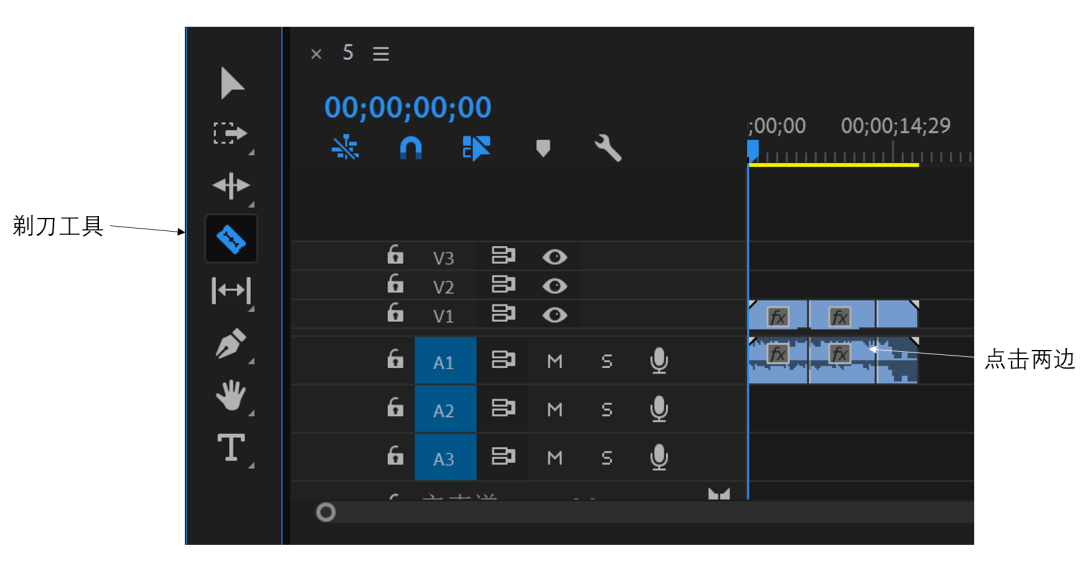
Task: Click fx badge on first V1 clip
Action: 778,318
